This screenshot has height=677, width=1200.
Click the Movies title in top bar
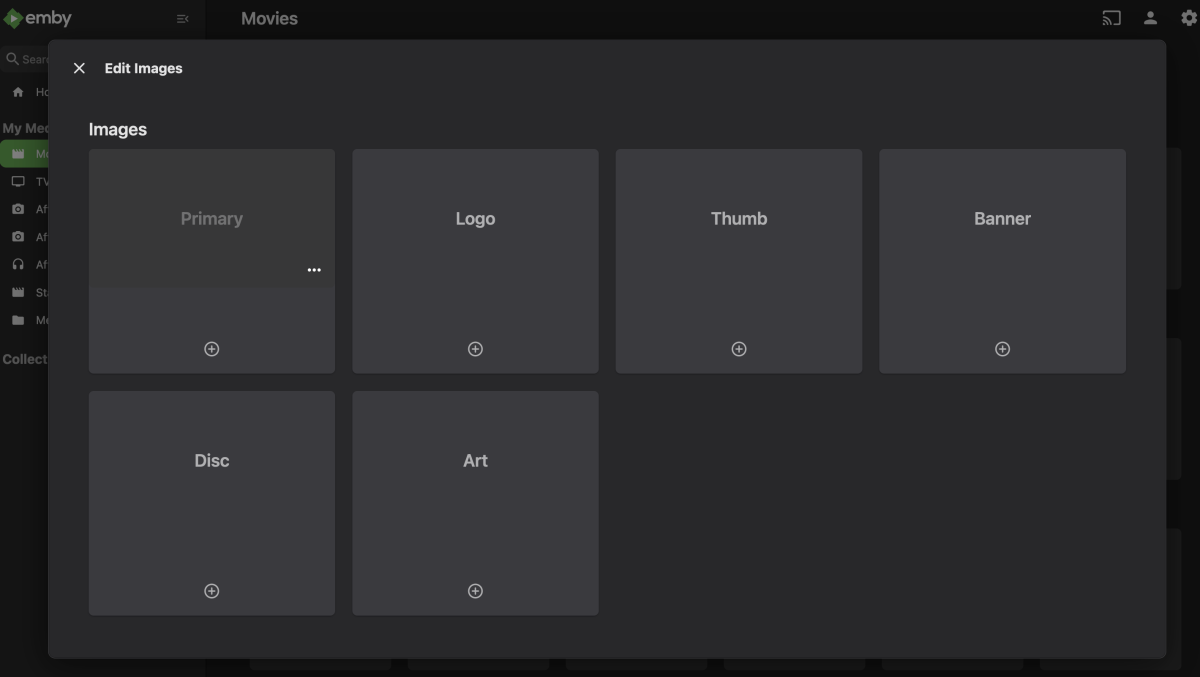(x=268, y=18)
